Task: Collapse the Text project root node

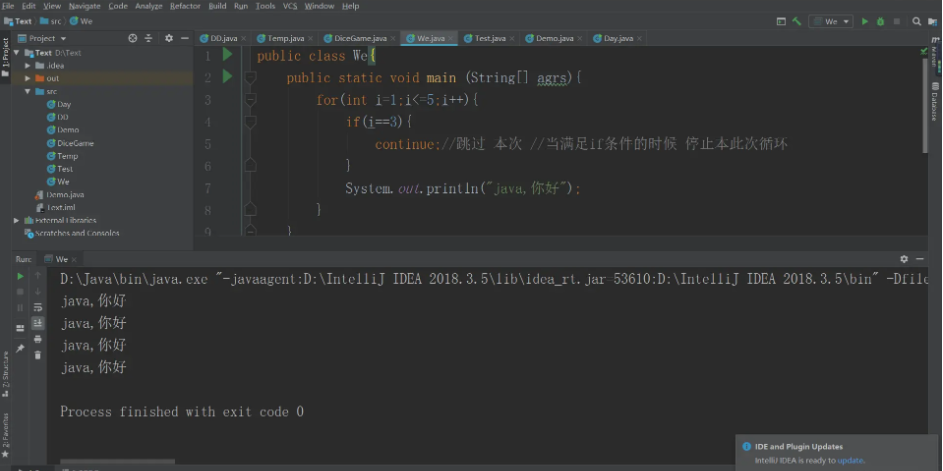Action: pyautogui.click(x=19, y=53)
